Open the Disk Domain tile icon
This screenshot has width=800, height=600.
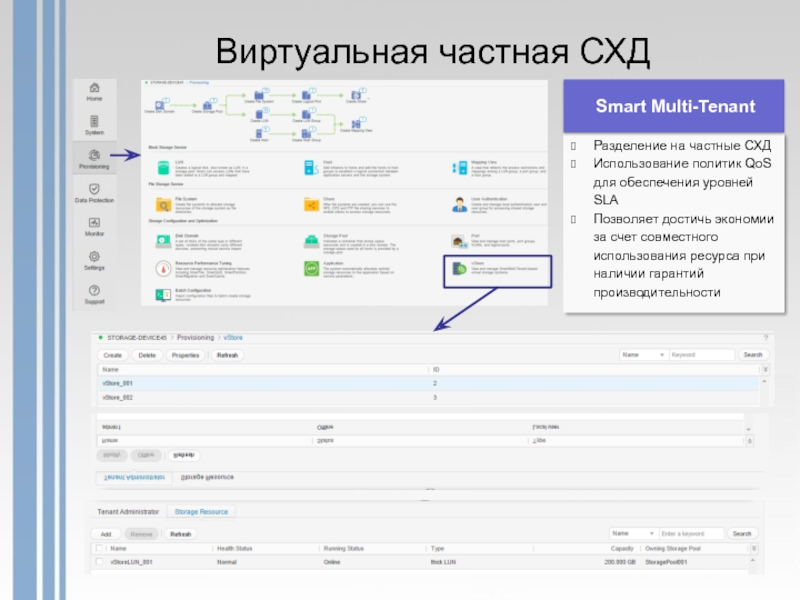(x=163, y=241)
